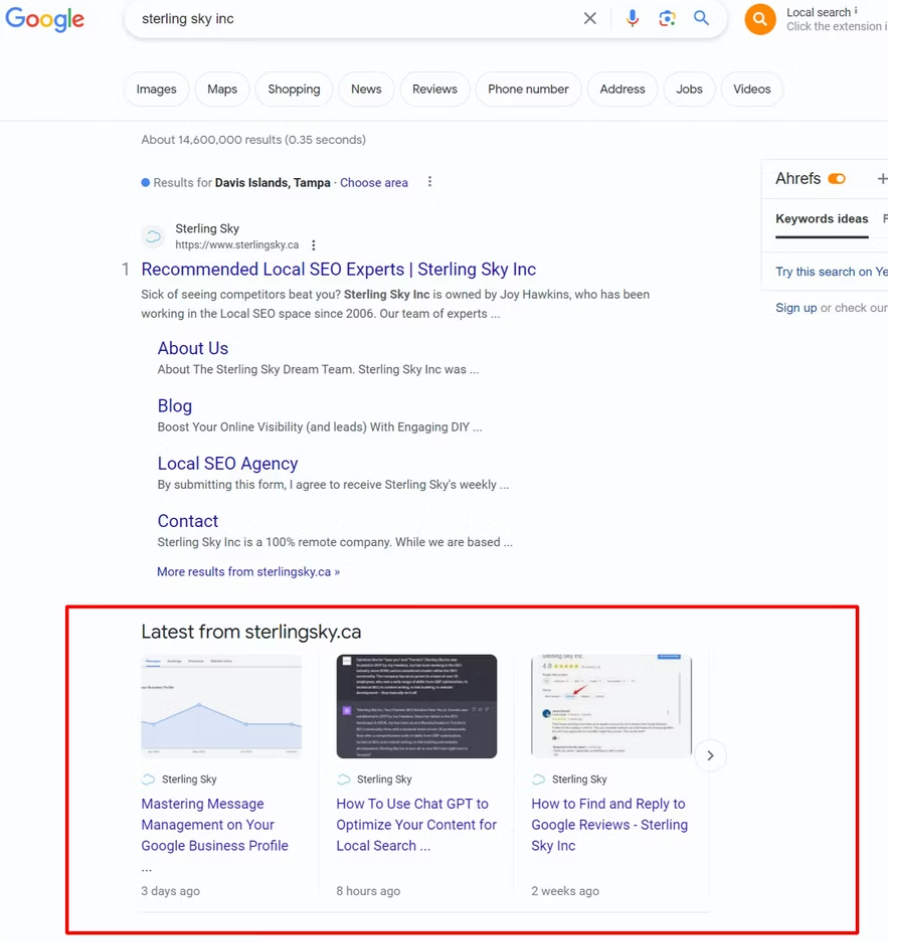The height and width of the screenshot is (942, 907).
Task: Select the Images filter chip
Action: [156, 89]
